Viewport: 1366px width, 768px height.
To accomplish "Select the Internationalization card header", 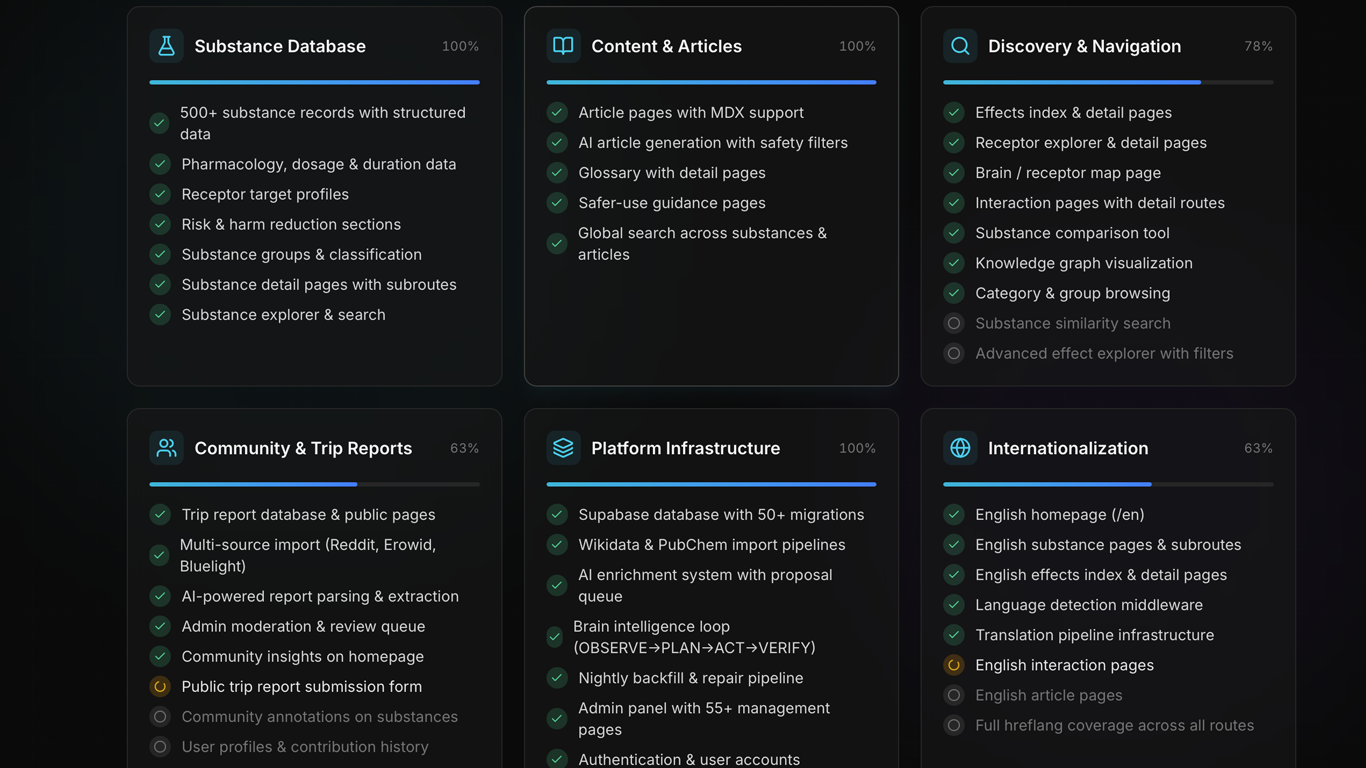I will tap(1068, 448).
